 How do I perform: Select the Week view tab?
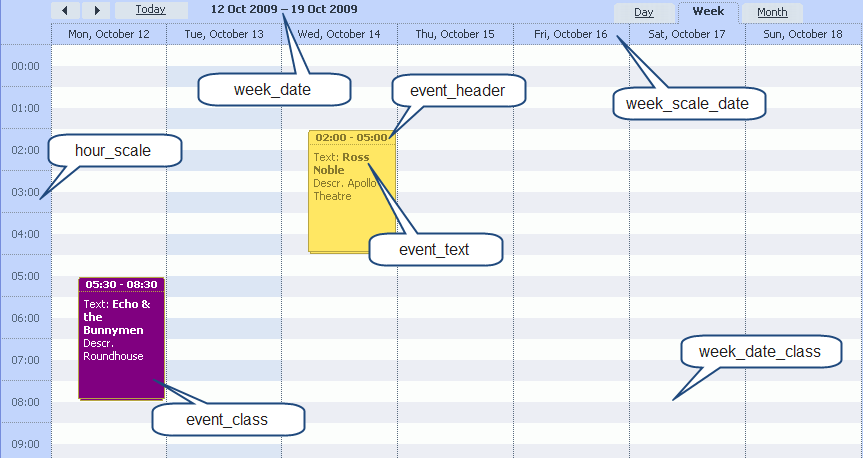pyautogui.click(x=708, y=12)
